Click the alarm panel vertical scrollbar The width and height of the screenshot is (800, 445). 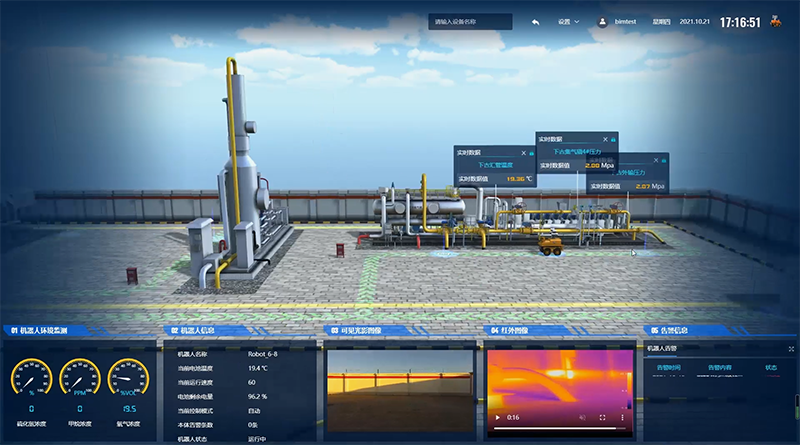coord(797,407)
